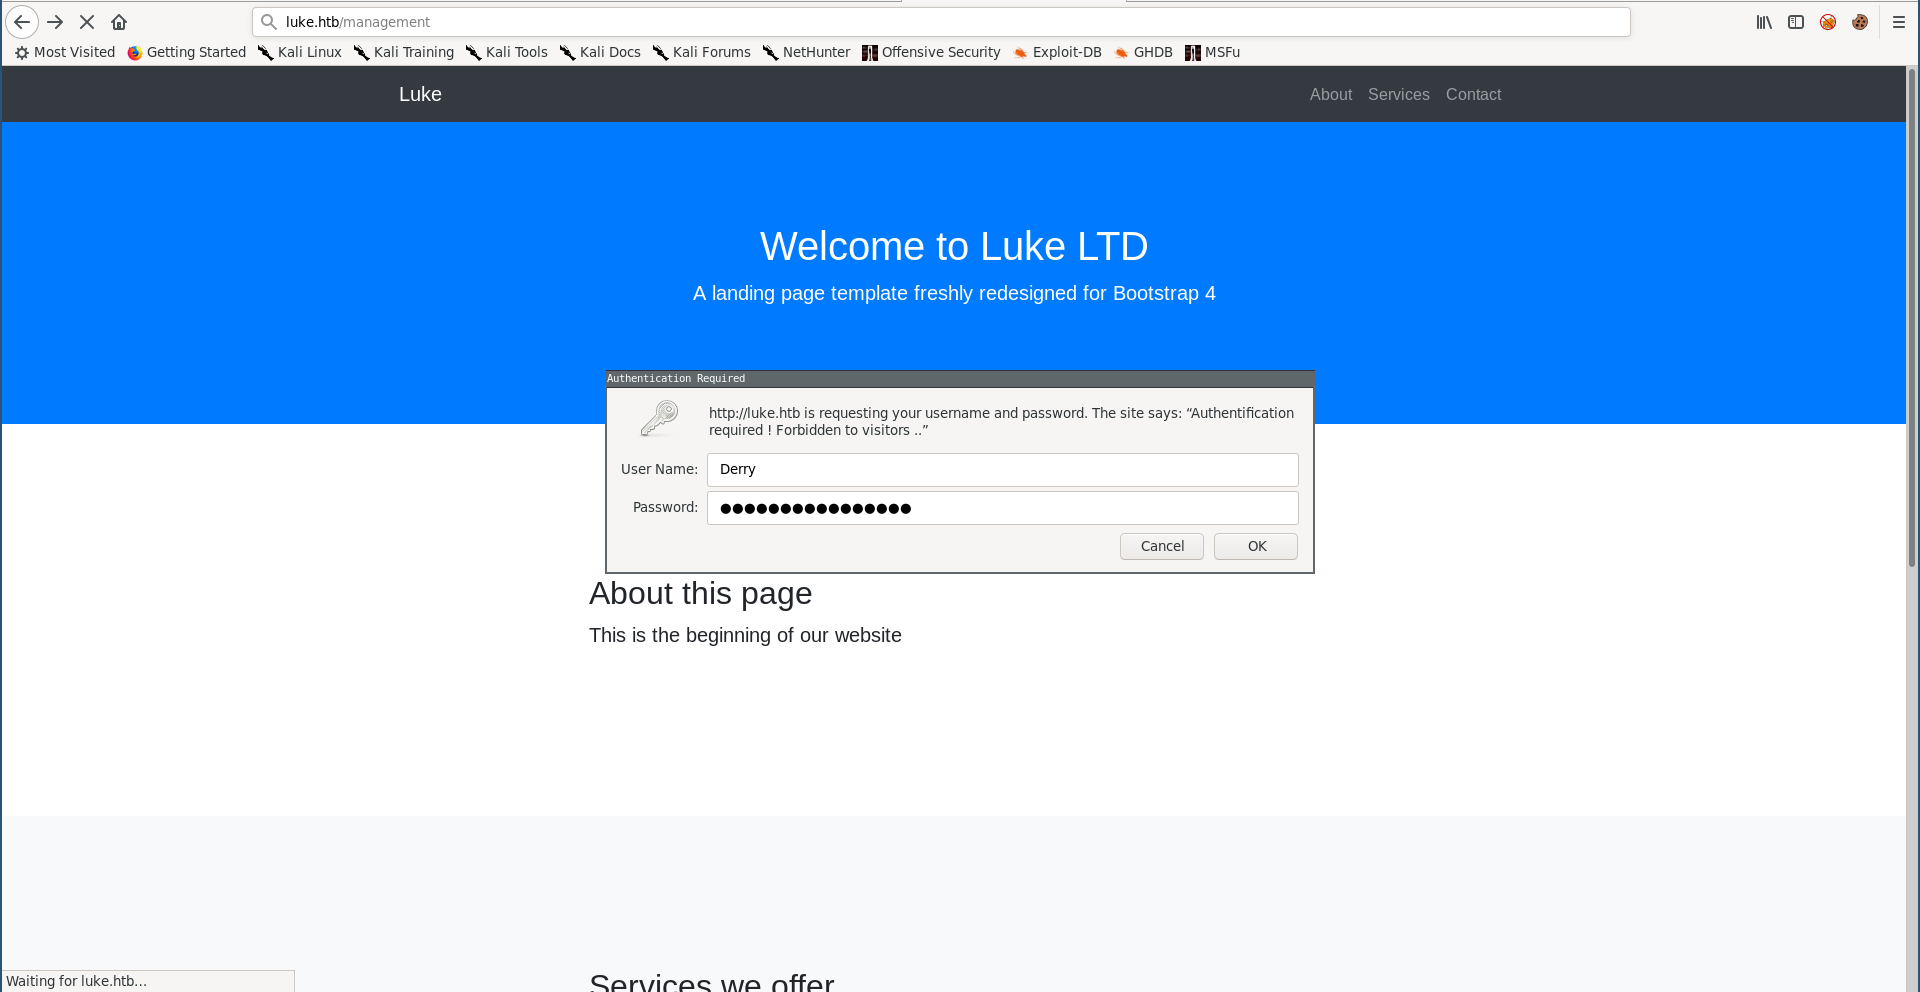The height and width of the screenshot is (992, 1920).
Task: Stop page loading with the X button
Action: [x=87, y=22]
